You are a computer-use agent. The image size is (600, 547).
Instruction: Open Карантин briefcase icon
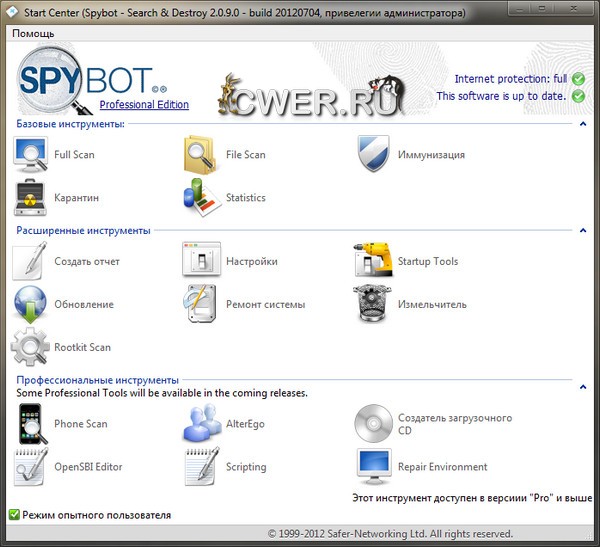[x=30, y=198]
